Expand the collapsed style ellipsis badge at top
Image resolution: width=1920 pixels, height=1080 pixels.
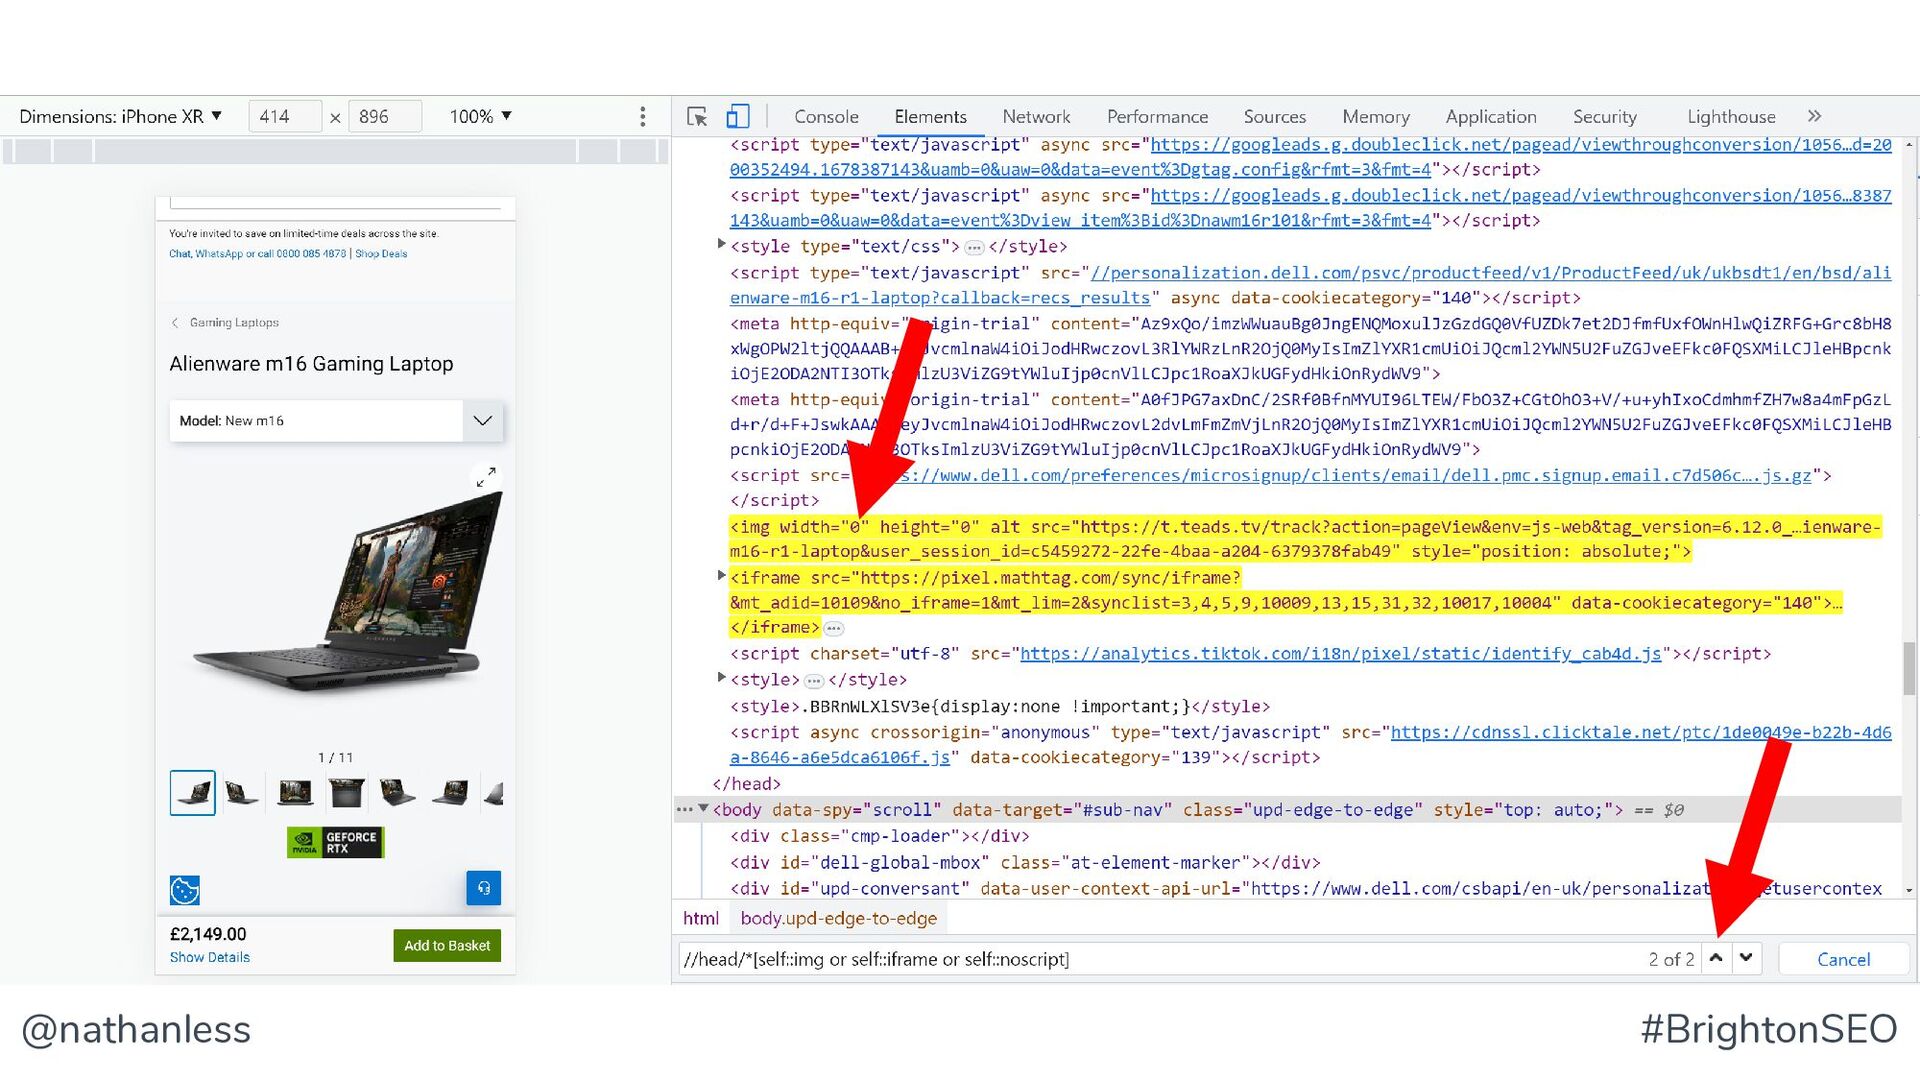[x=974, y=247]
